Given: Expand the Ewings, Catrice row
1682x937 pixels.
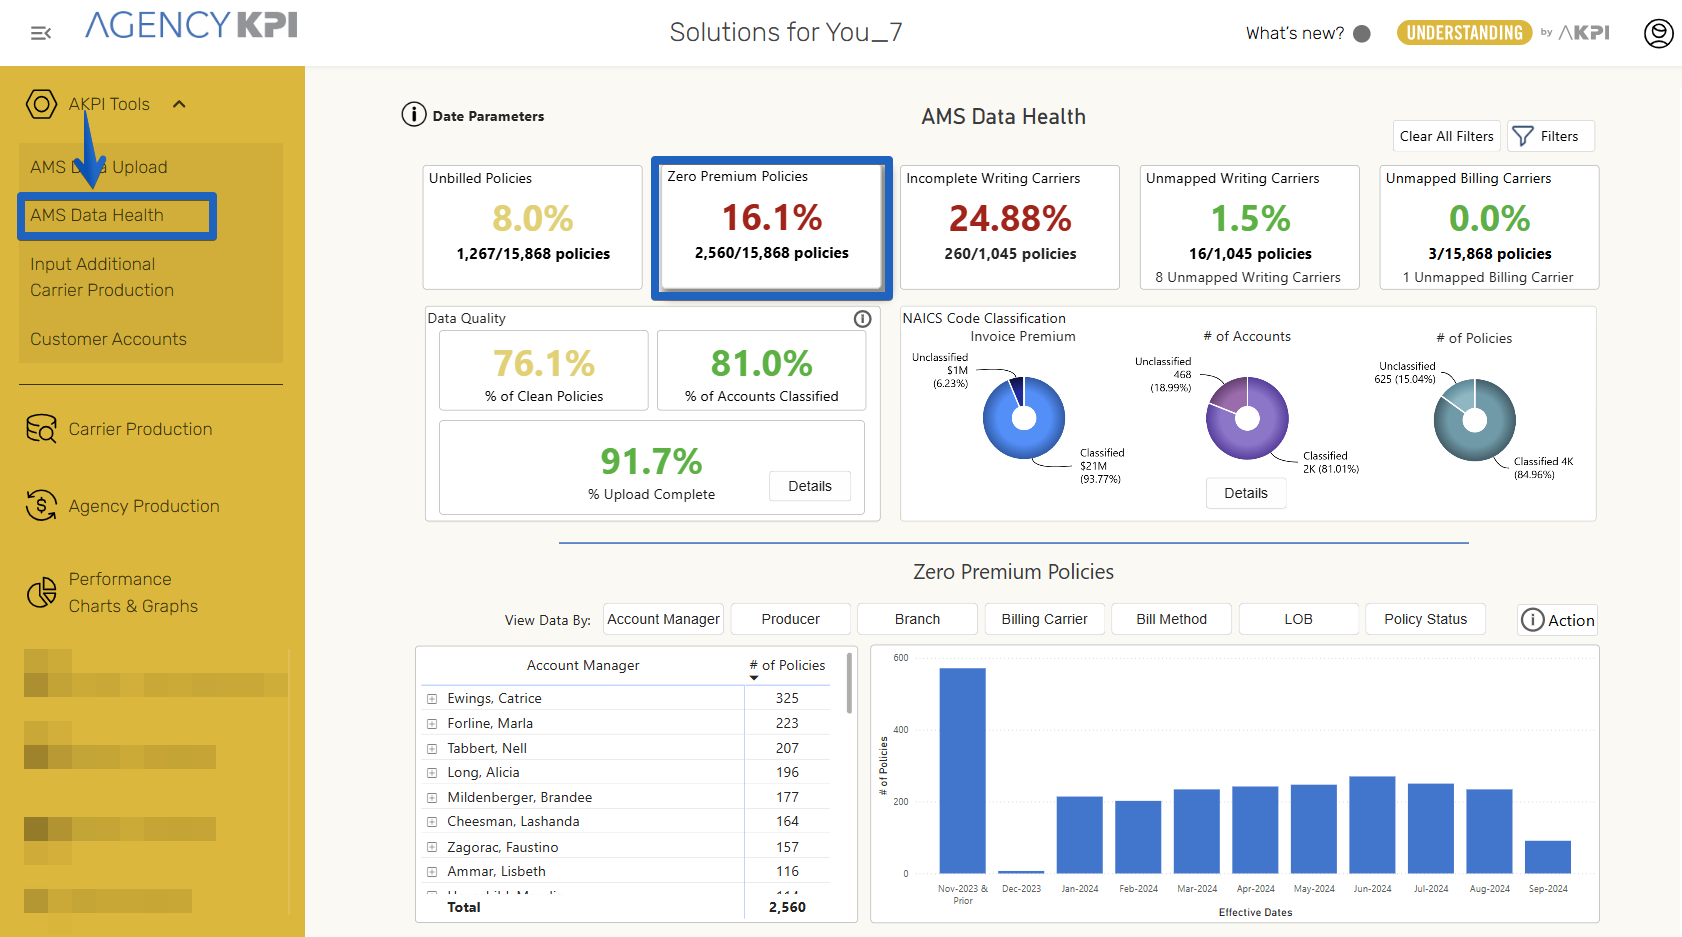Looking at the screenshot, I should coord(432,699).
